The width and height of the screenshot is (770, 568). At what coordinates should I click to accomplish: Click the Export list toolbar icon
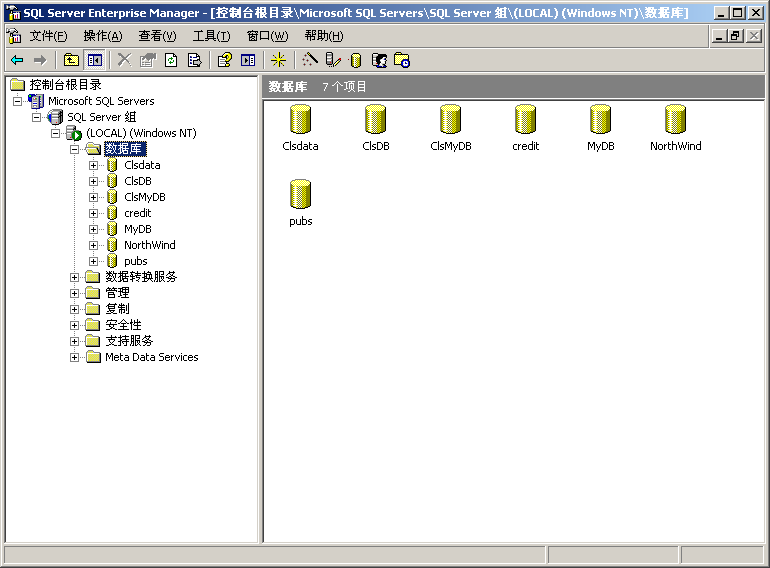(194, 60)
